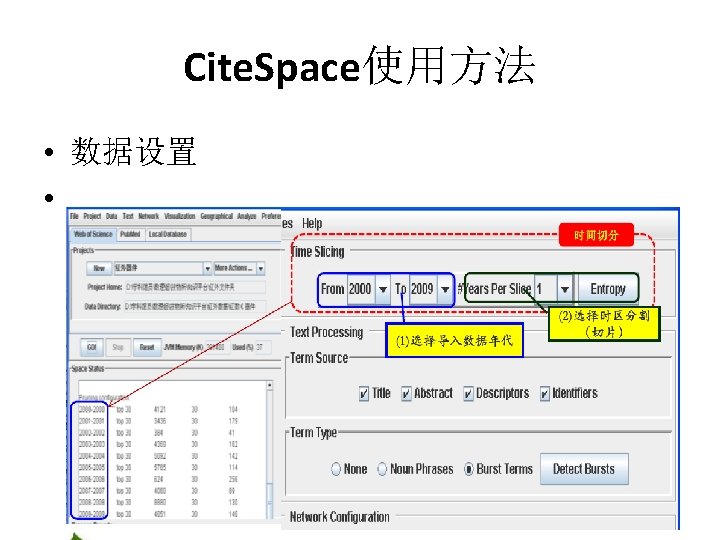This screenshot has width=720, height=540.
Task: Click the Term Source group label
Action: pos(319,358)
